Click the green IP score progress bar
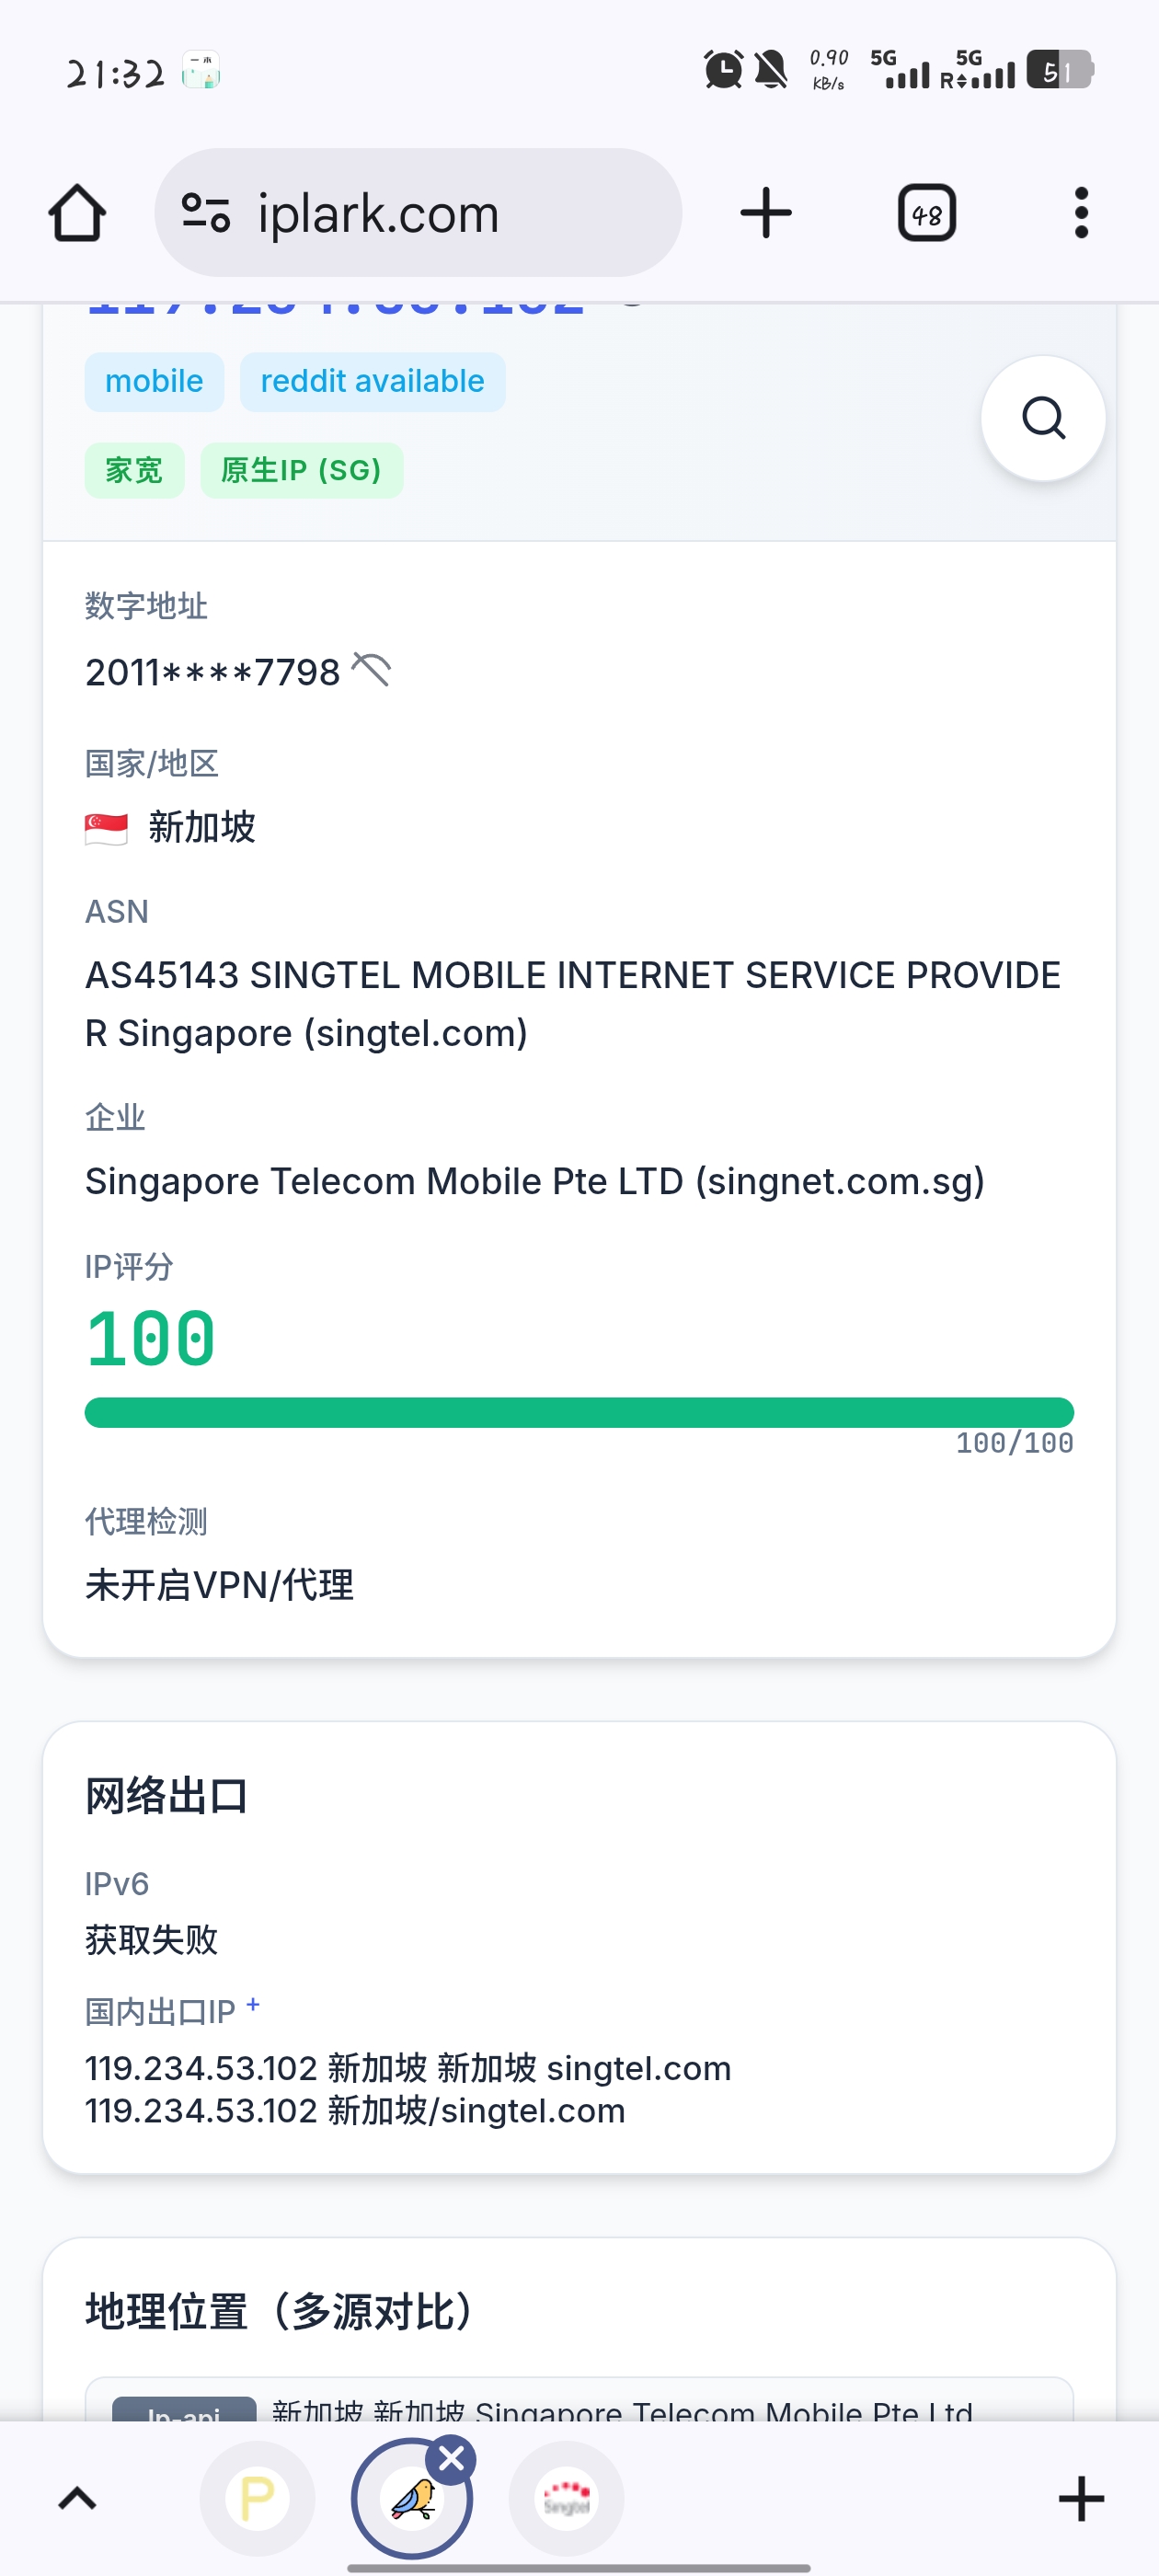 pos(579,1412)
